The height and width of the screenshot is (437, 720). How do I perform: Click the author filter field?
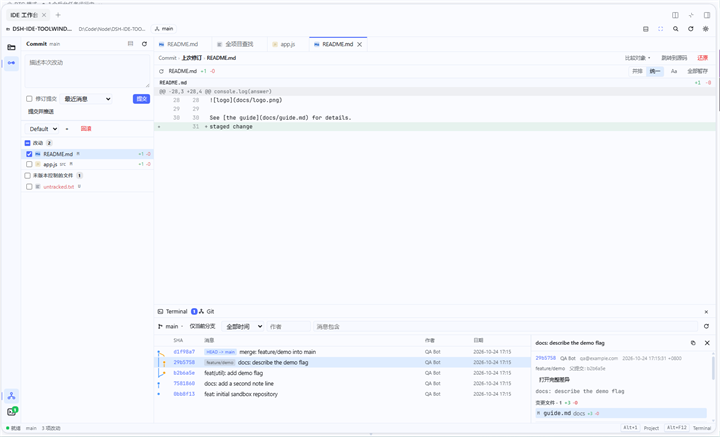(289, 326)
